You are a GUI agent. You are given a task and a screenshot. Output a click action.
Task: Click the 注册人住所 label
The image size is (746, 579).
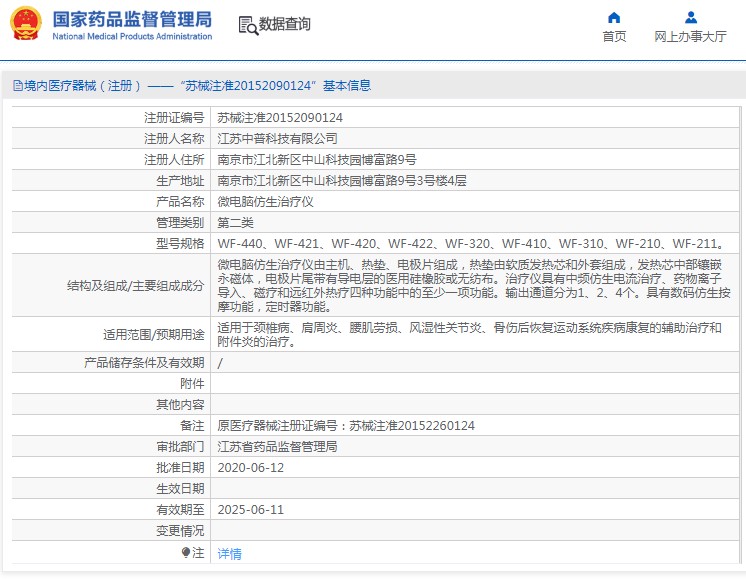point(174,159)
